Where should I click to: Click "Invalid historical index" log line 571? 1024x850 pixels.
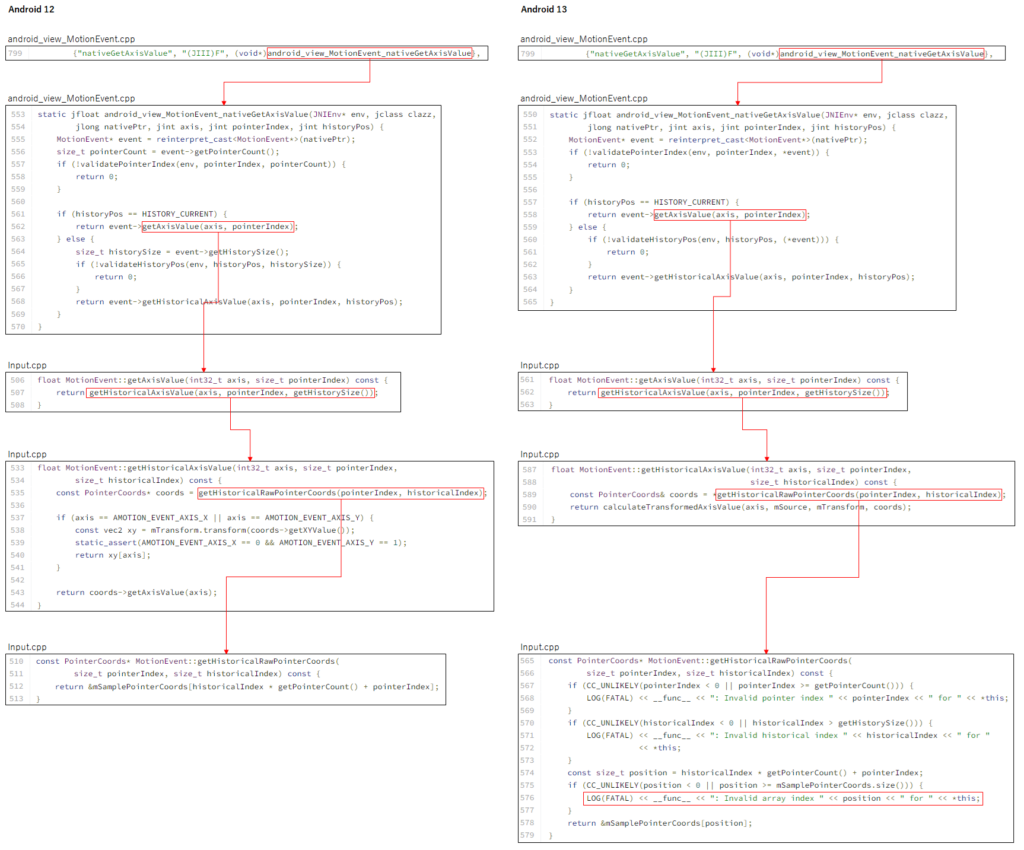tap(788, 735)
